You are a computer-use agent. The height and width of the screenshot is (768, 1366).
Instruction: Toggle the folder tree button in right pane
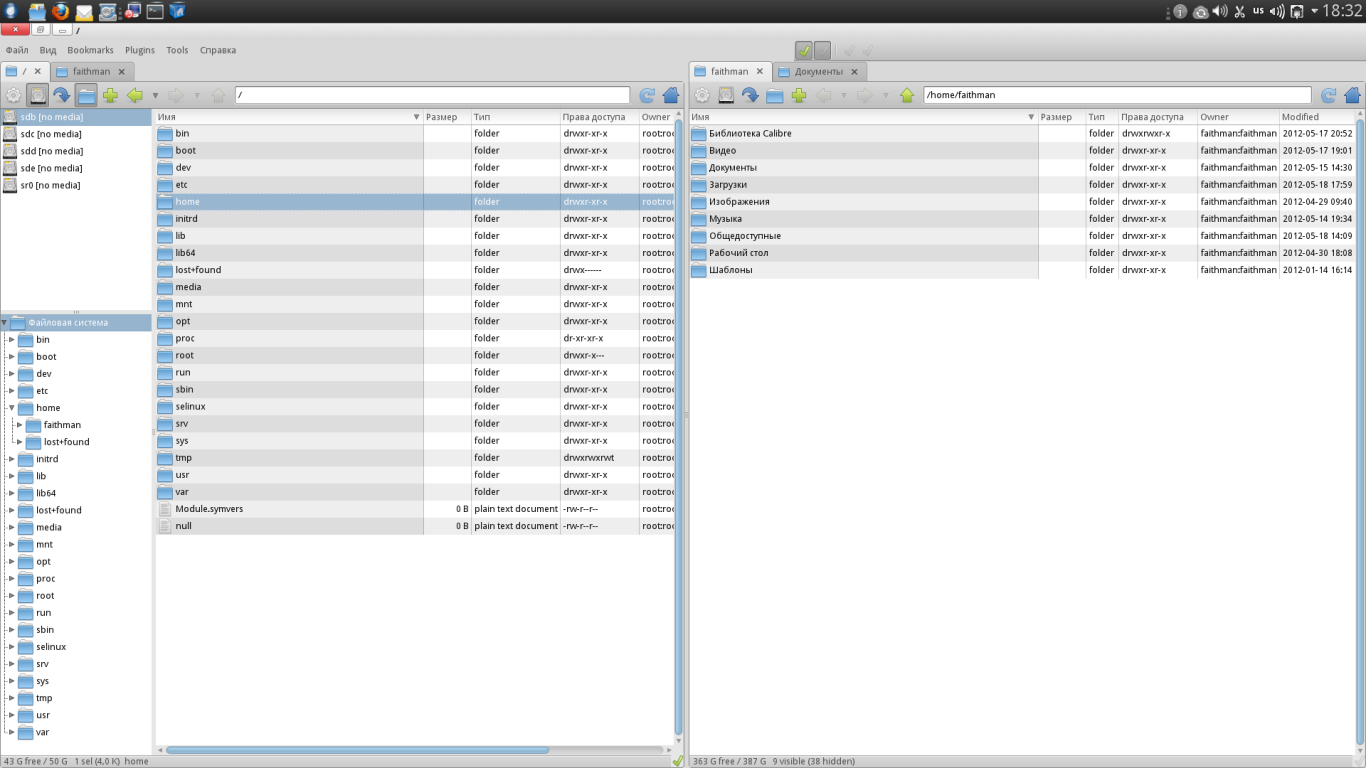(x=775, y=95)
